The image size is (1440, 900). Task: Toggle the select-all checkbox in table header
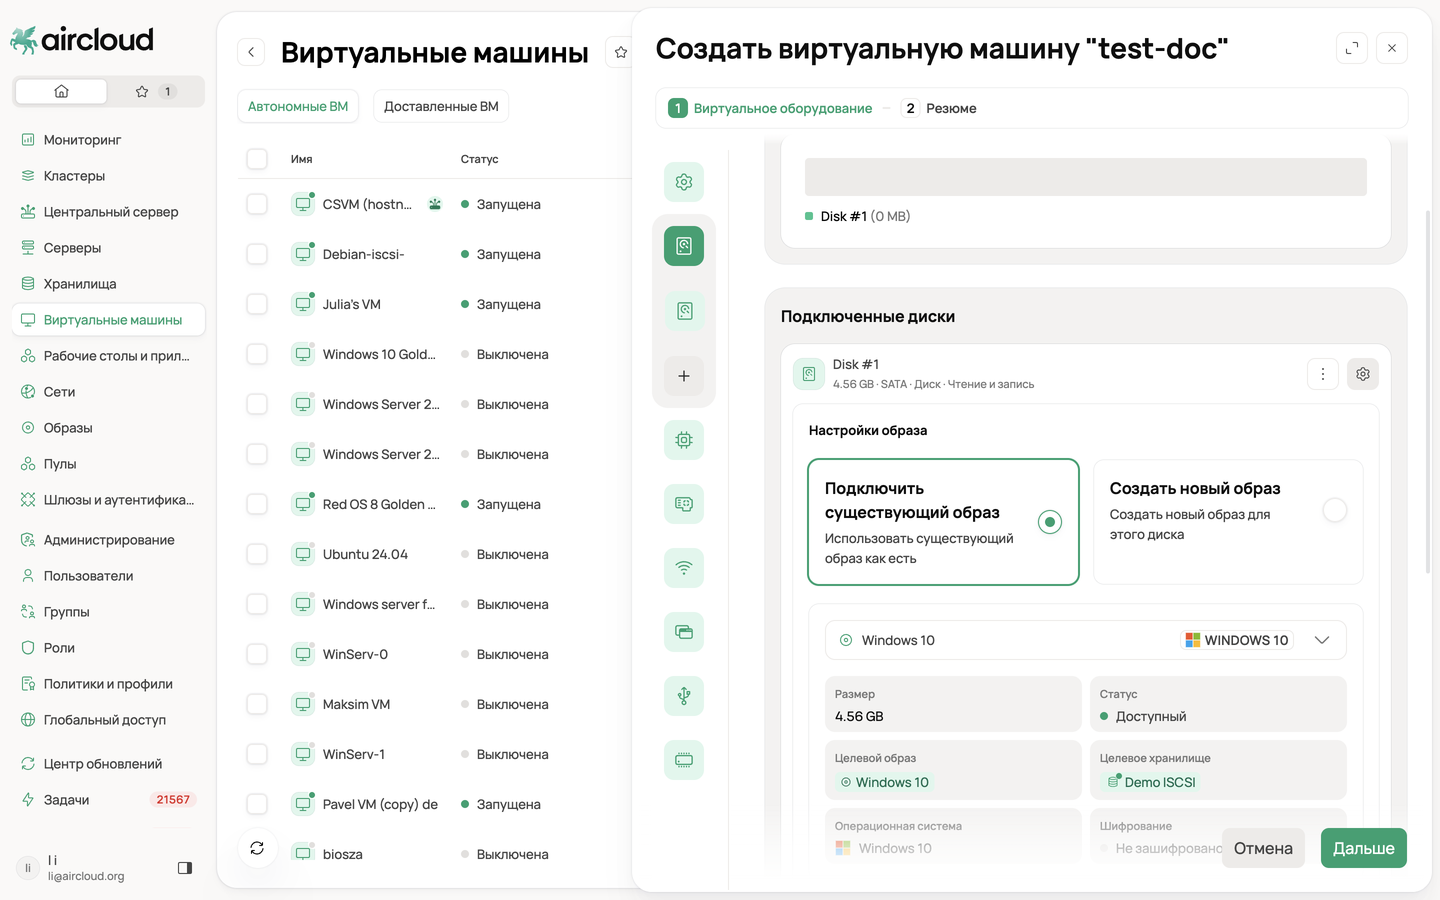257,159
